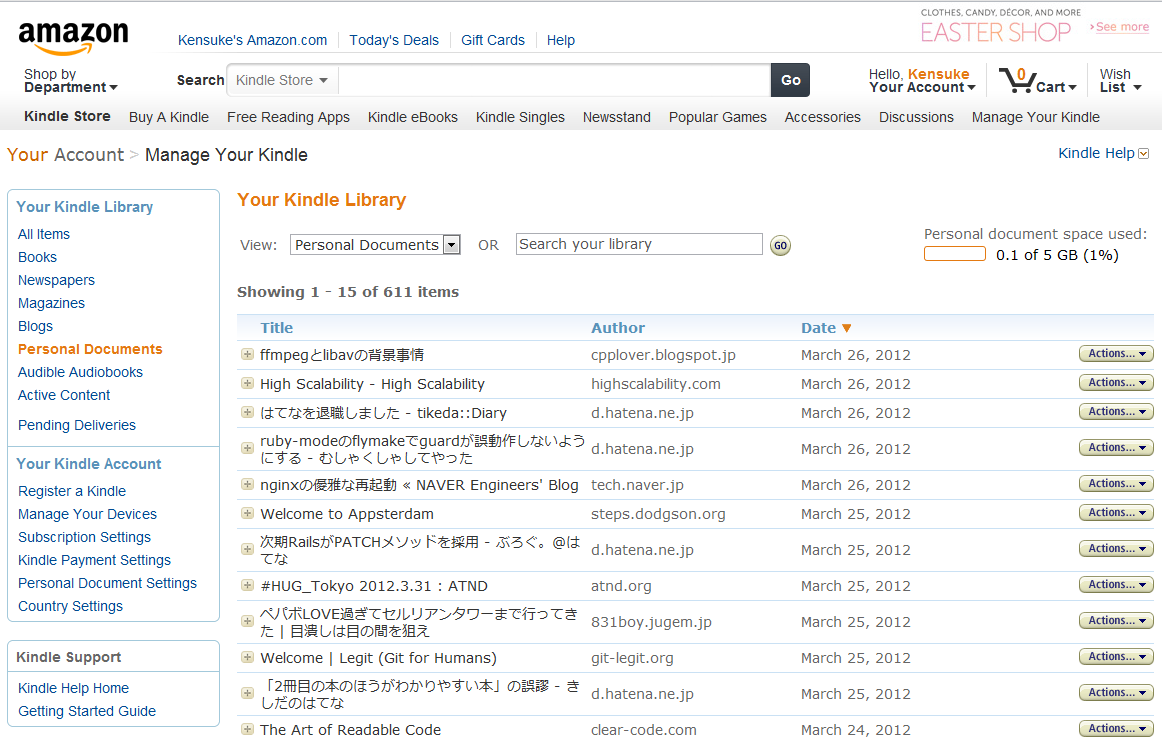Image resolution: width=1162 pixels, height=741 pixels.
Task: Show All Items in library sidebar
Action: pyautogui.click(x=44, y=234)
